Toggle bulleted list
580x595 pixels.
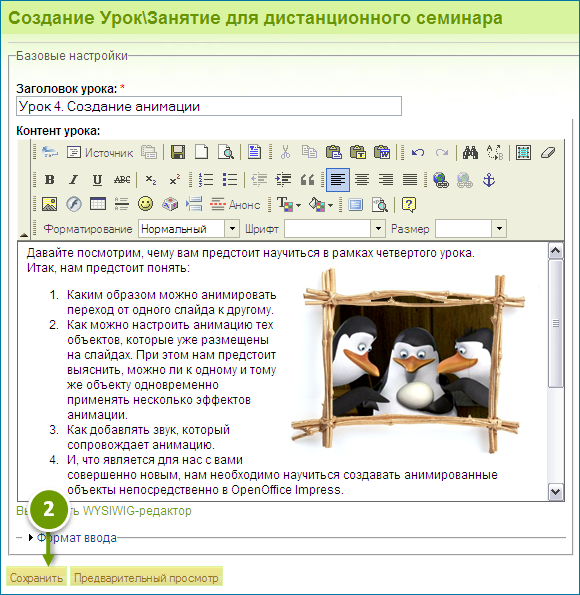(x=230, y=179)
